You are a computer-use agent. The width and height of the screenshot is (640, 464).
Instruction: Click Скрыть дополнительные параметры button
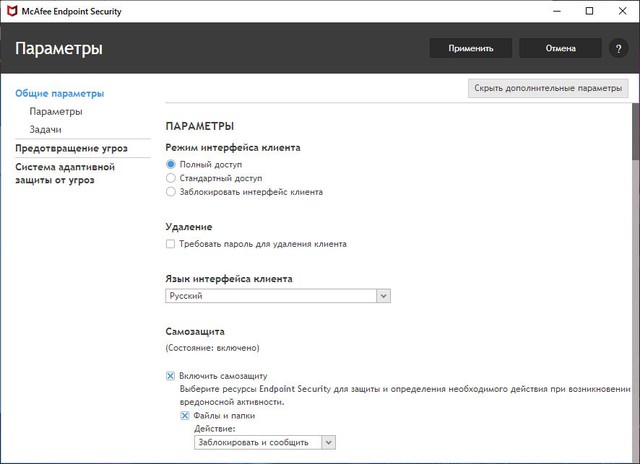pyautogui.click(x=547, y=88)
